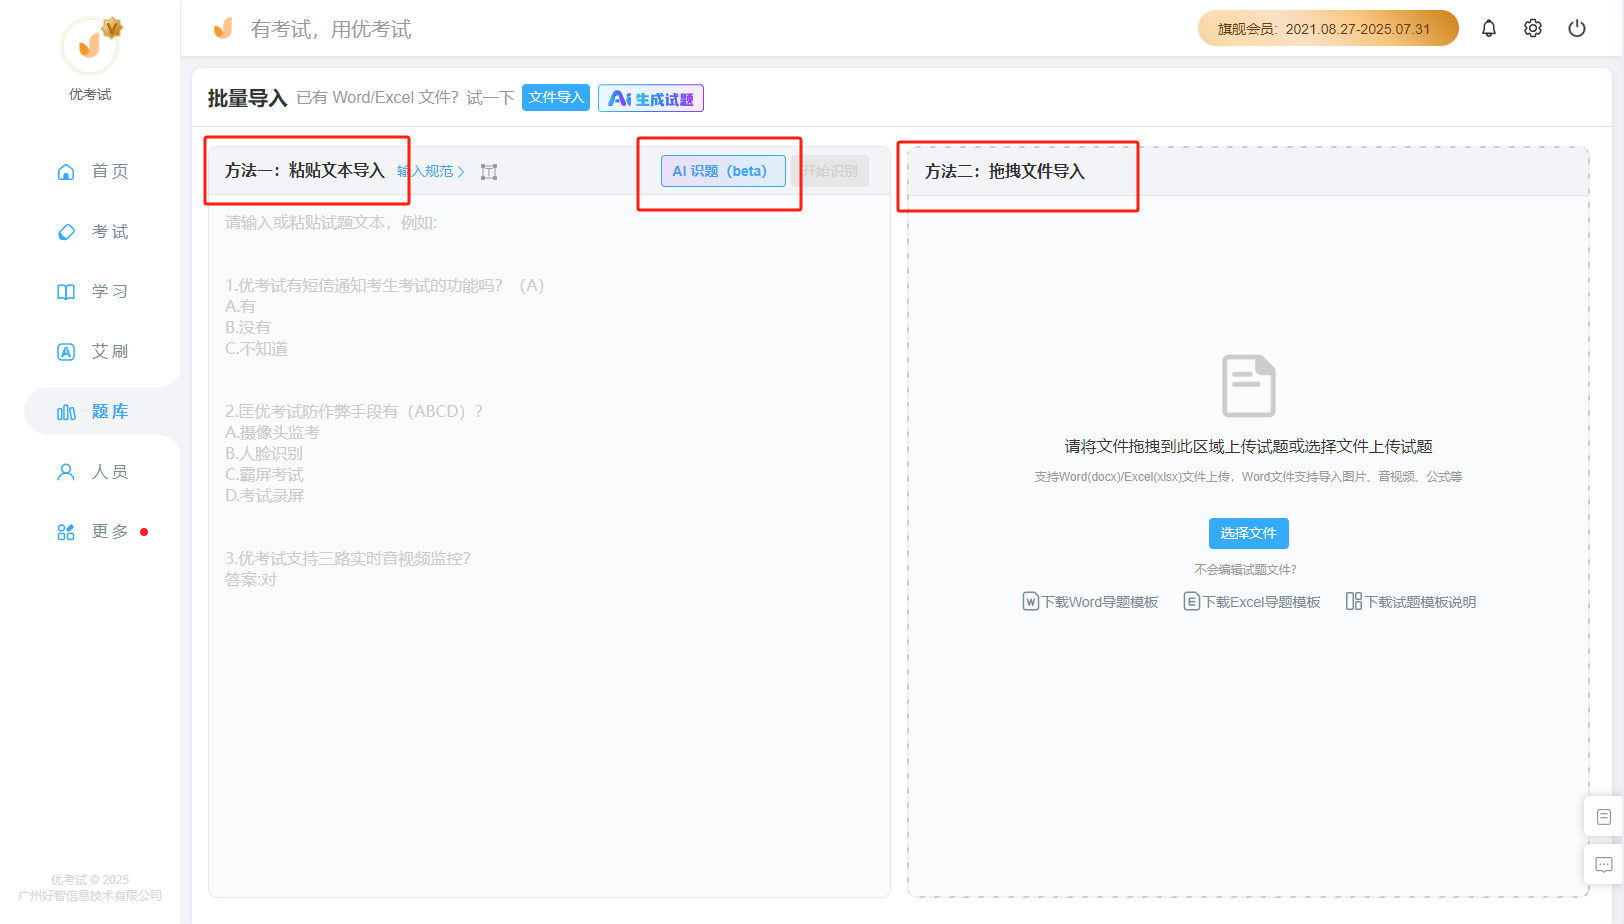Open settings gear icon

tap(1533, 28)
